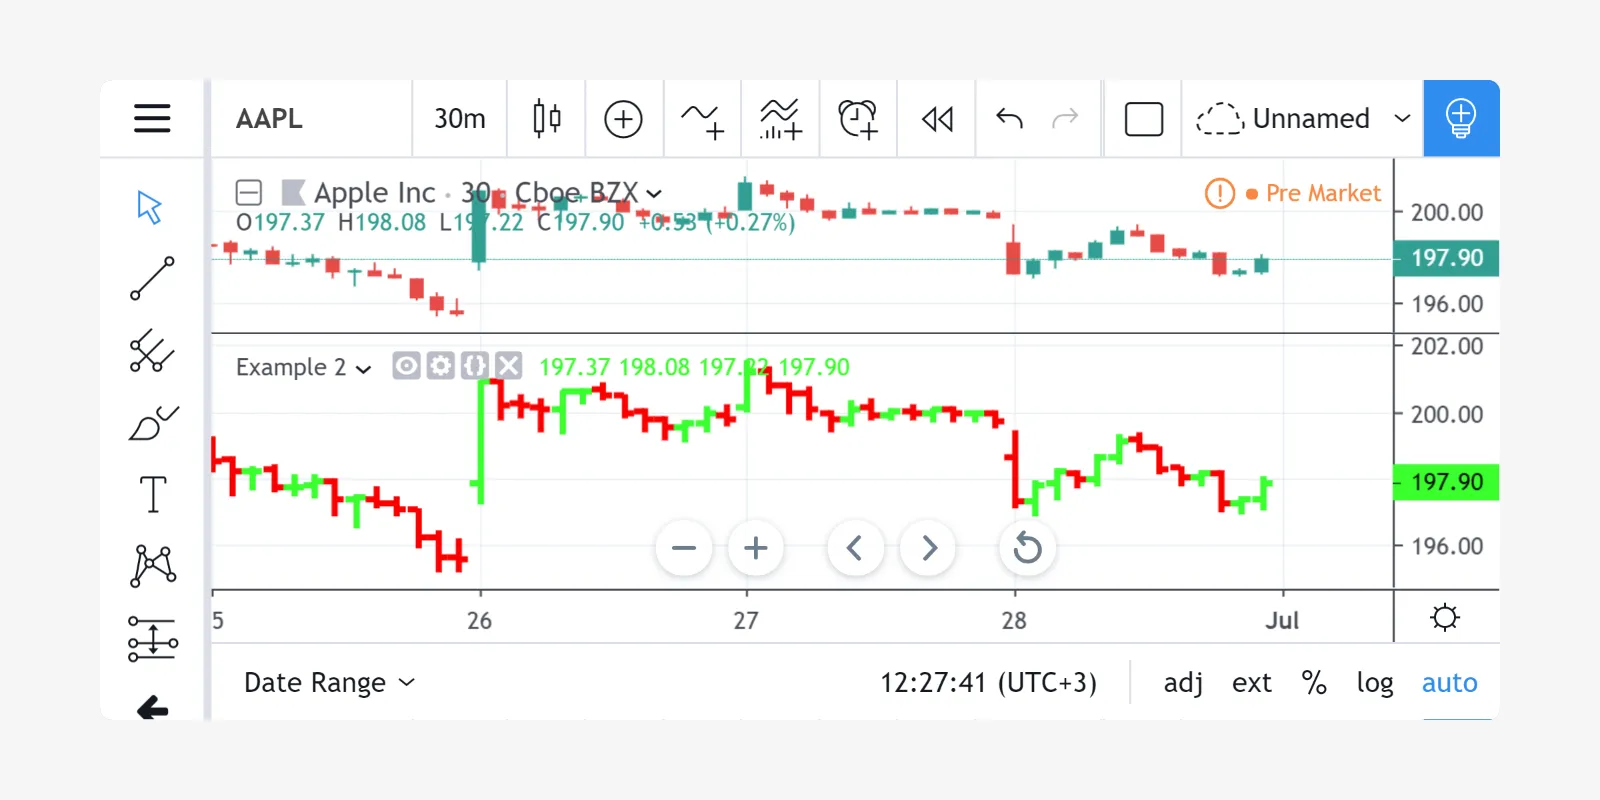Image resolution: width=1600 pixels, height=800 pixels.
Task: Click the 27 date on time axis
Action: [x=746, y=620]
